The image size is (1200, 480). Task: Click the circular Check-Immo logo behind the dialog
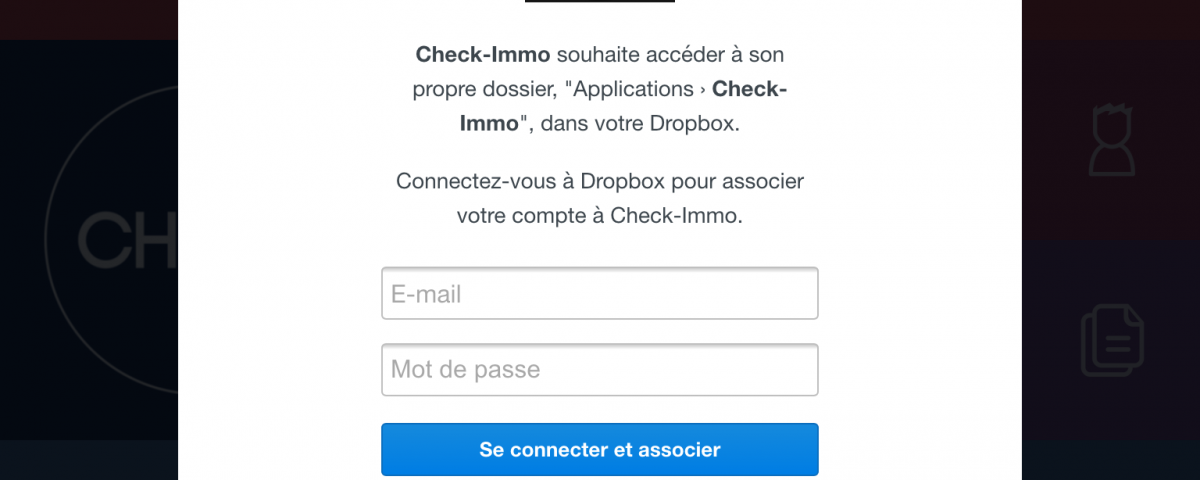pos(111,240)
